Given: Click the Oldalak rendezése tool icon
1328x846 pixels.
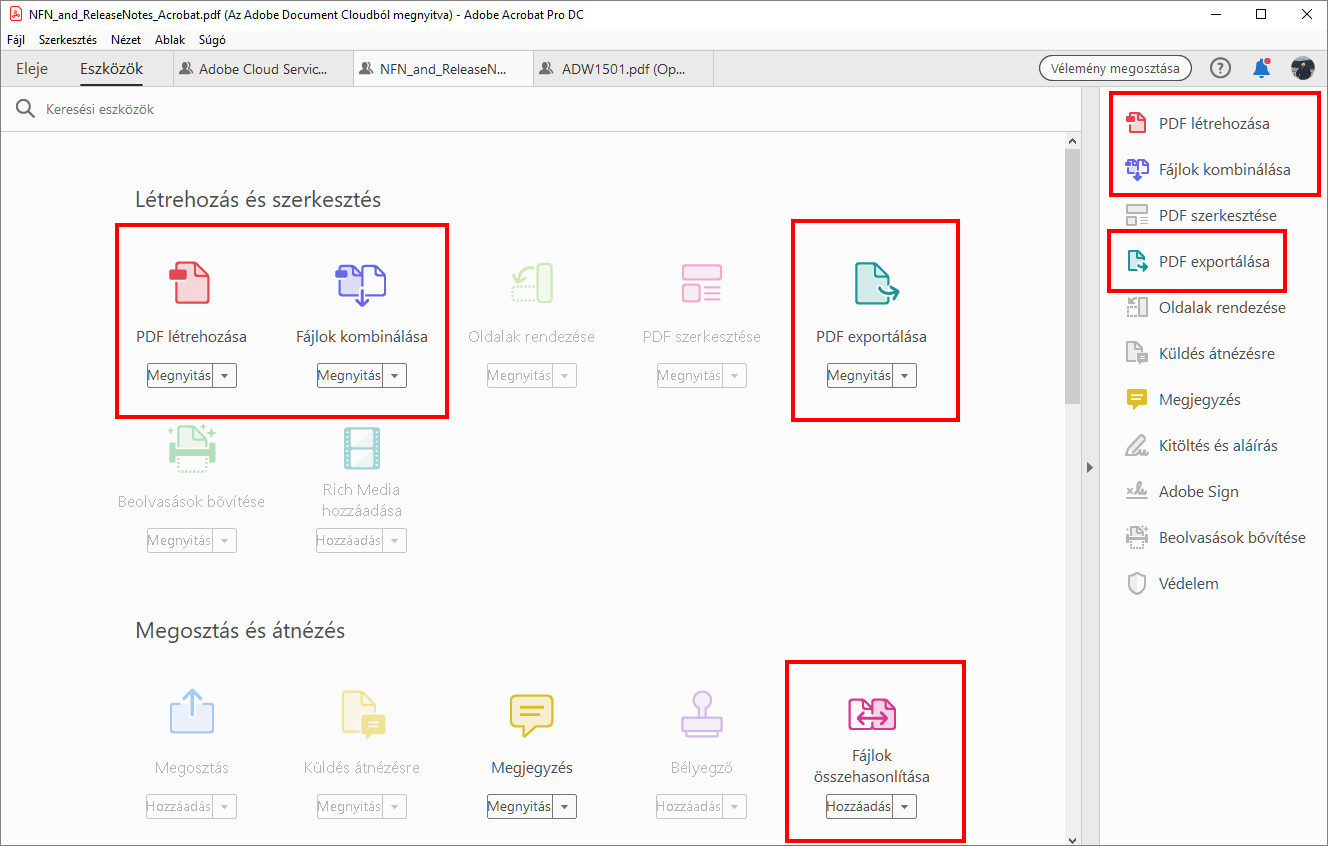Looking at the screenshot, I should point(531,283).
